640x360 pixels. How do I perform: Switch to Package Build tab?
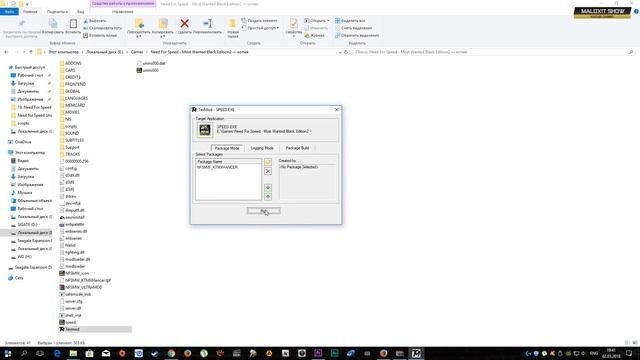pos(297,148)
